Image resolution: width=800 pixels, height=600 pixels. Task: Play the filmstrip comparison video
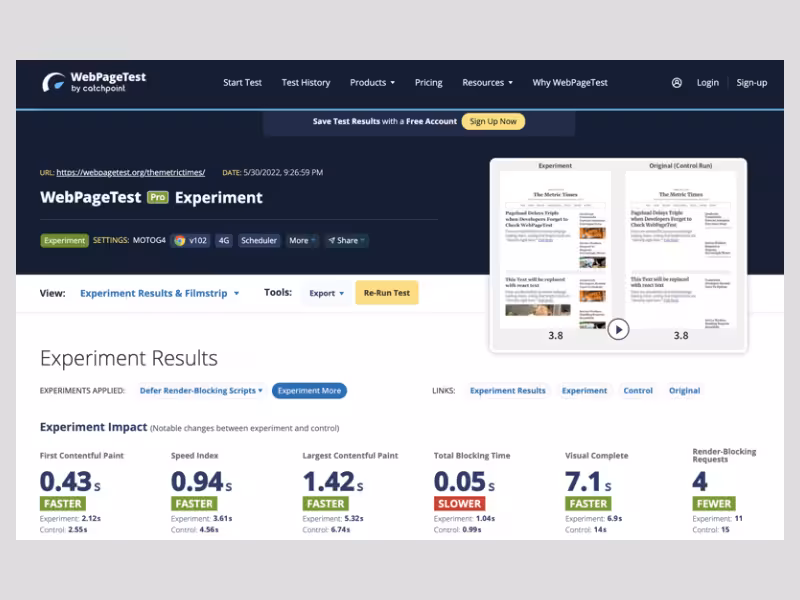(x=618, y=328)
